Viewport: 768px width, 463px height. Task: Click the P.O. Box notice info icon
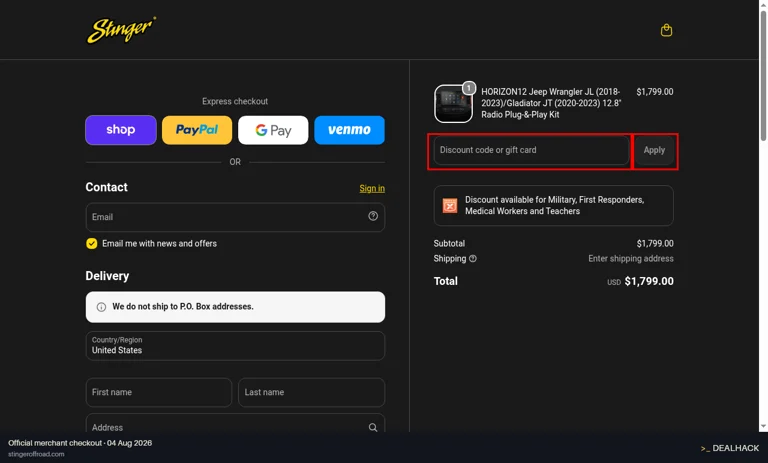pos(101,307)
